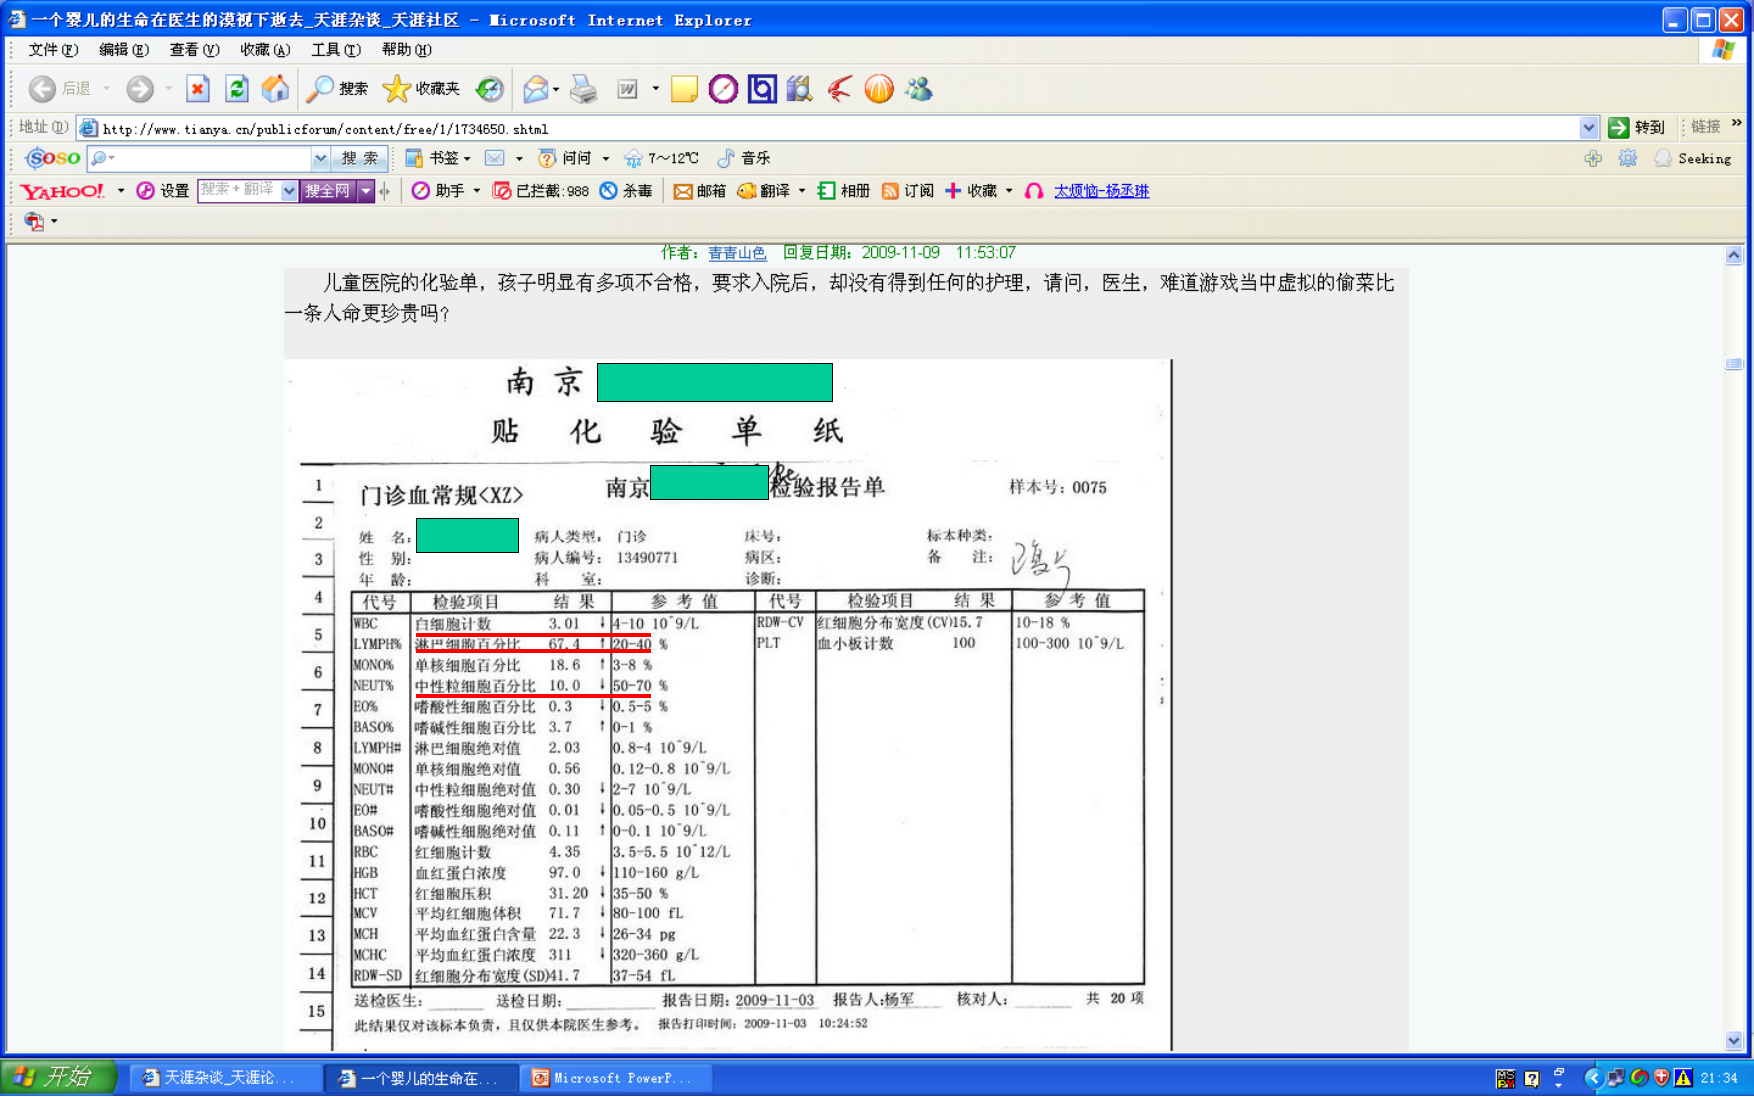Open Yahoo toolbar settings (设置)

[x=163, y=191]
